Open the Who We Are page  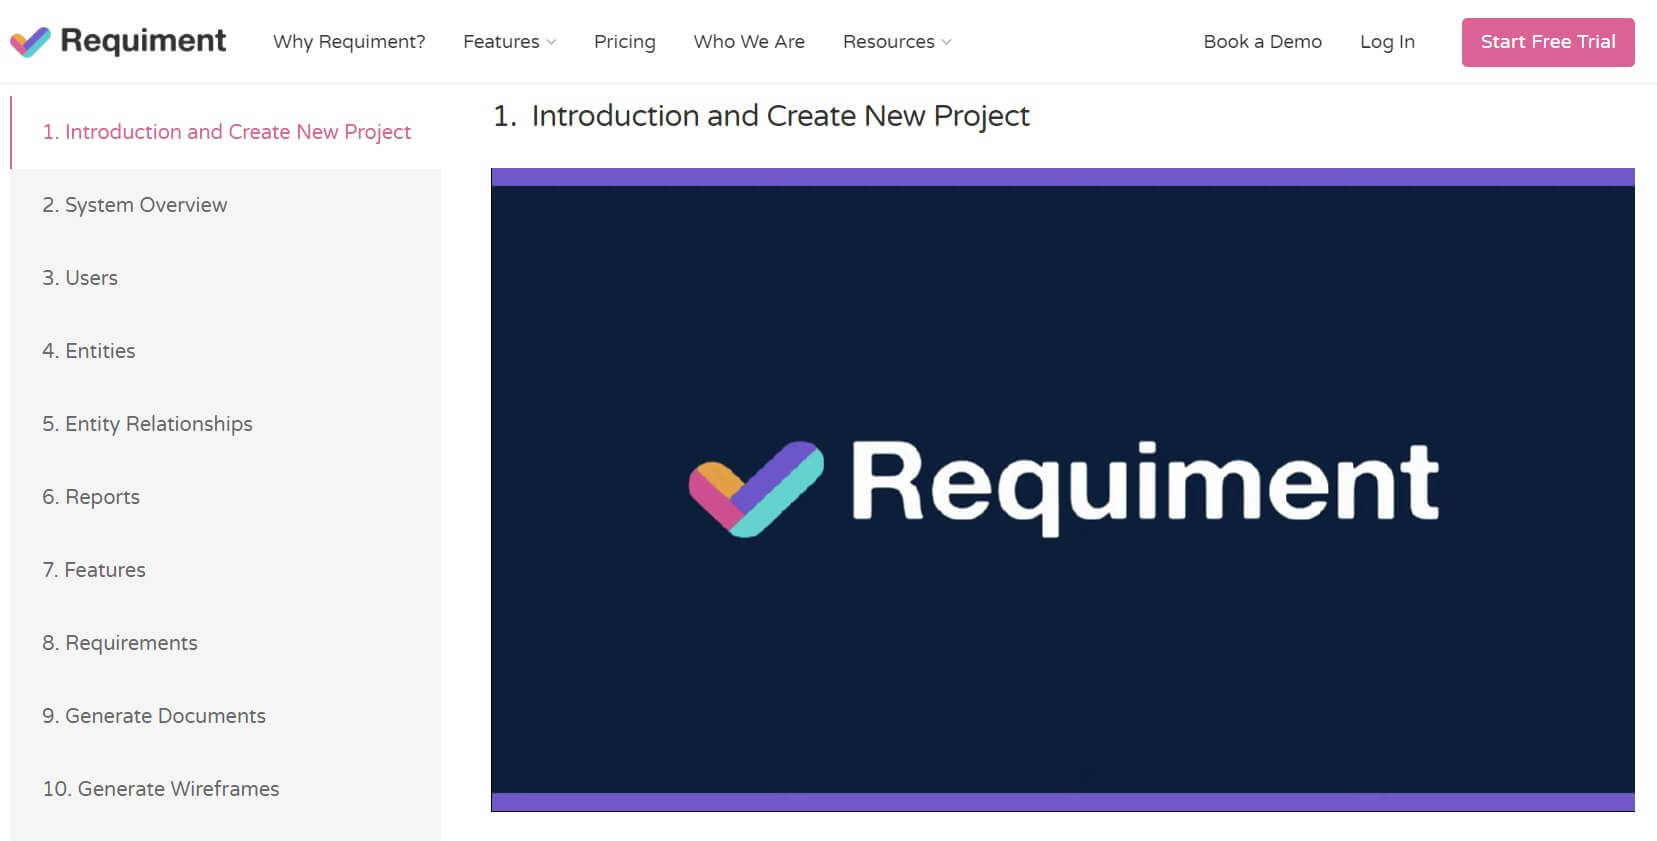tap(749, 42)
